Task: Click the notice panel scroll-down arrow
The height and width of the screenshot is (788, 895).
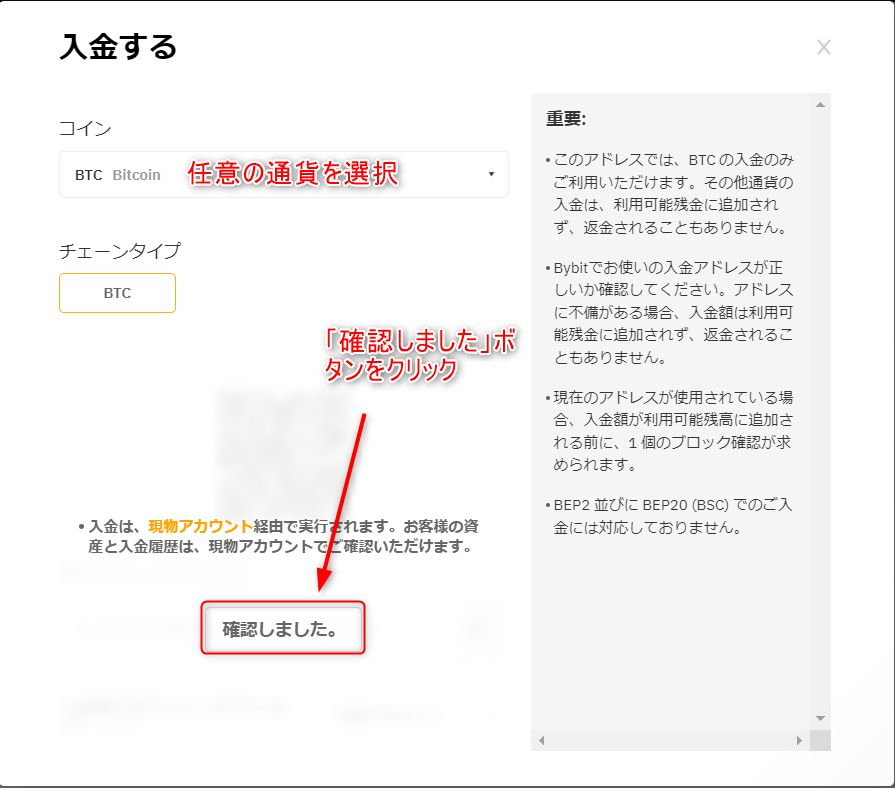Action: tap(820, 718)
